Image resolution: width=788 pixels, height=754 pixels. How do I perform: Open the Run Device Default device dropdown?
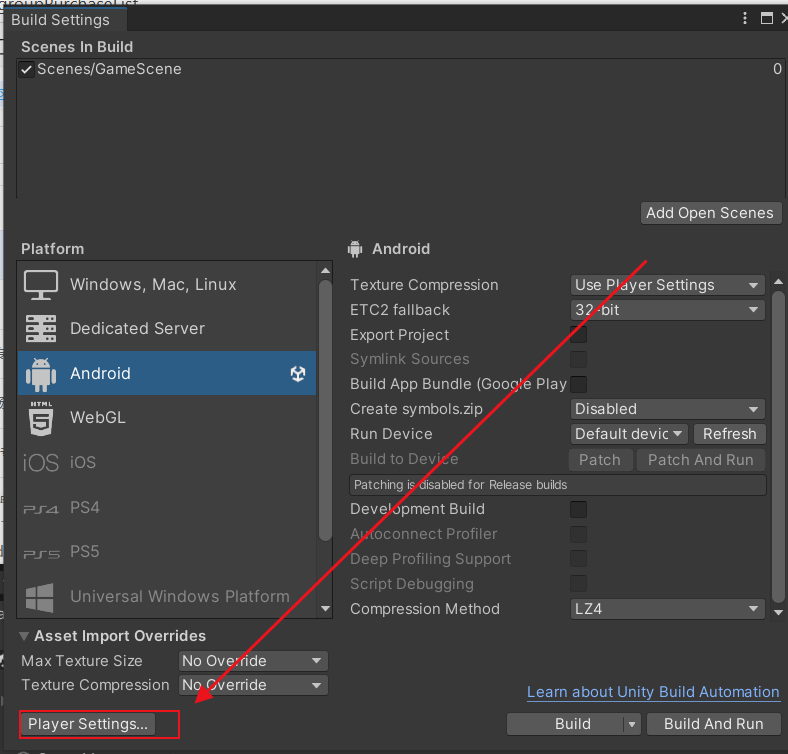click(629, 434)
